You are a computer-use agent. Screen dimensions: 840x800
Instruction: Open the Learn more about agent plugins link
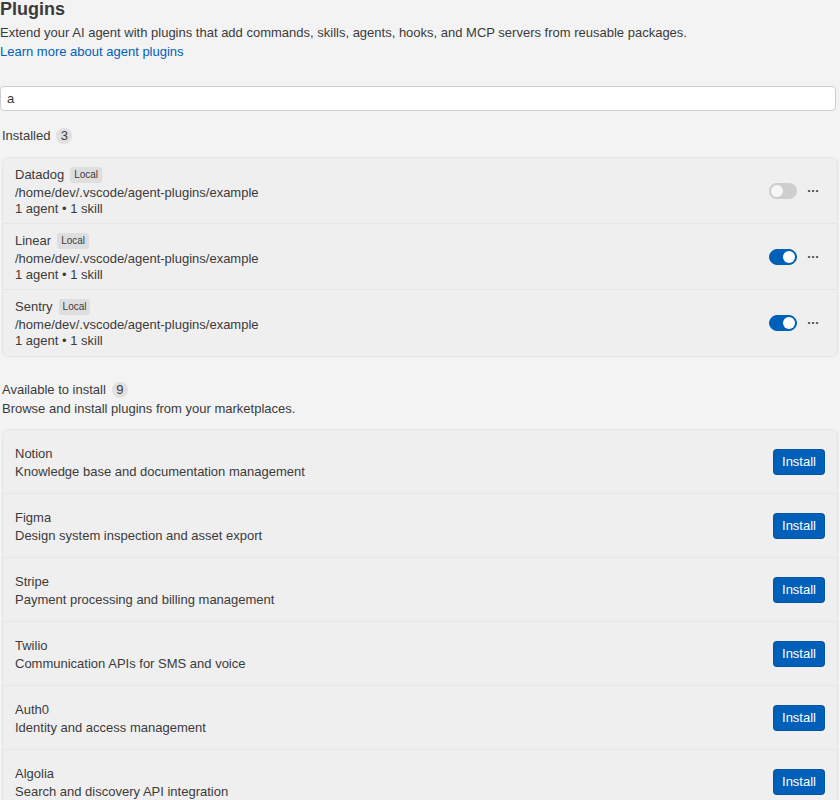(x=92, y=52)
